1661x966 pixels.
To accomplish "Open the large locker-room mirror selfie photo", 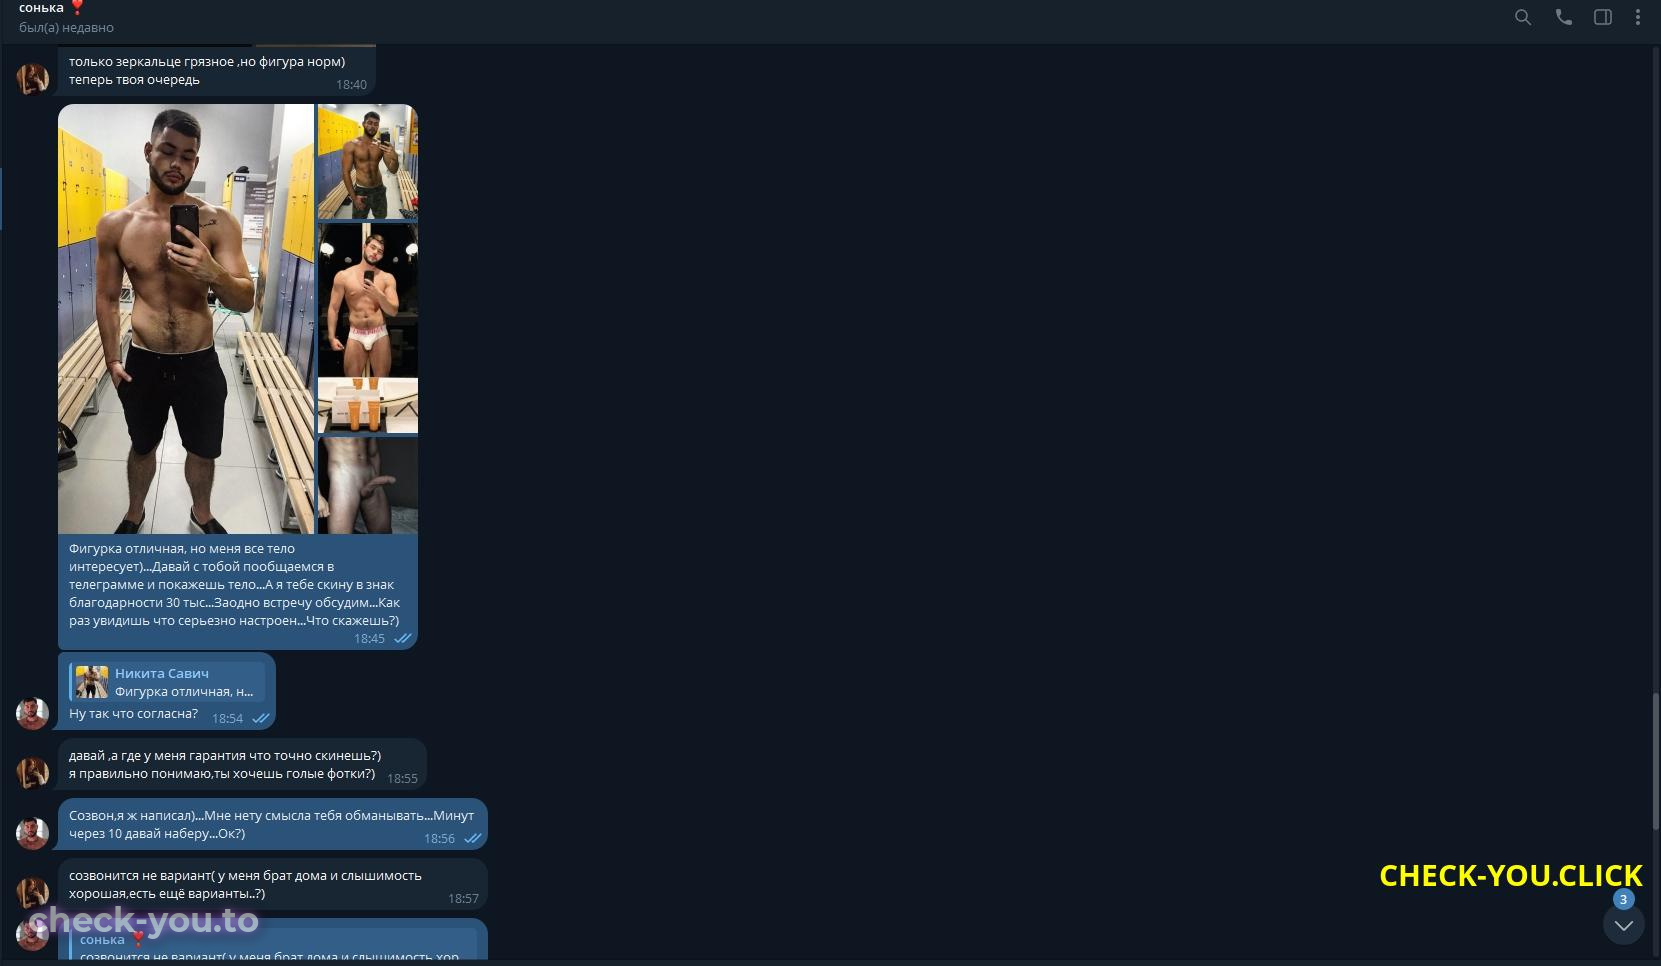I will tap(185, 318).
